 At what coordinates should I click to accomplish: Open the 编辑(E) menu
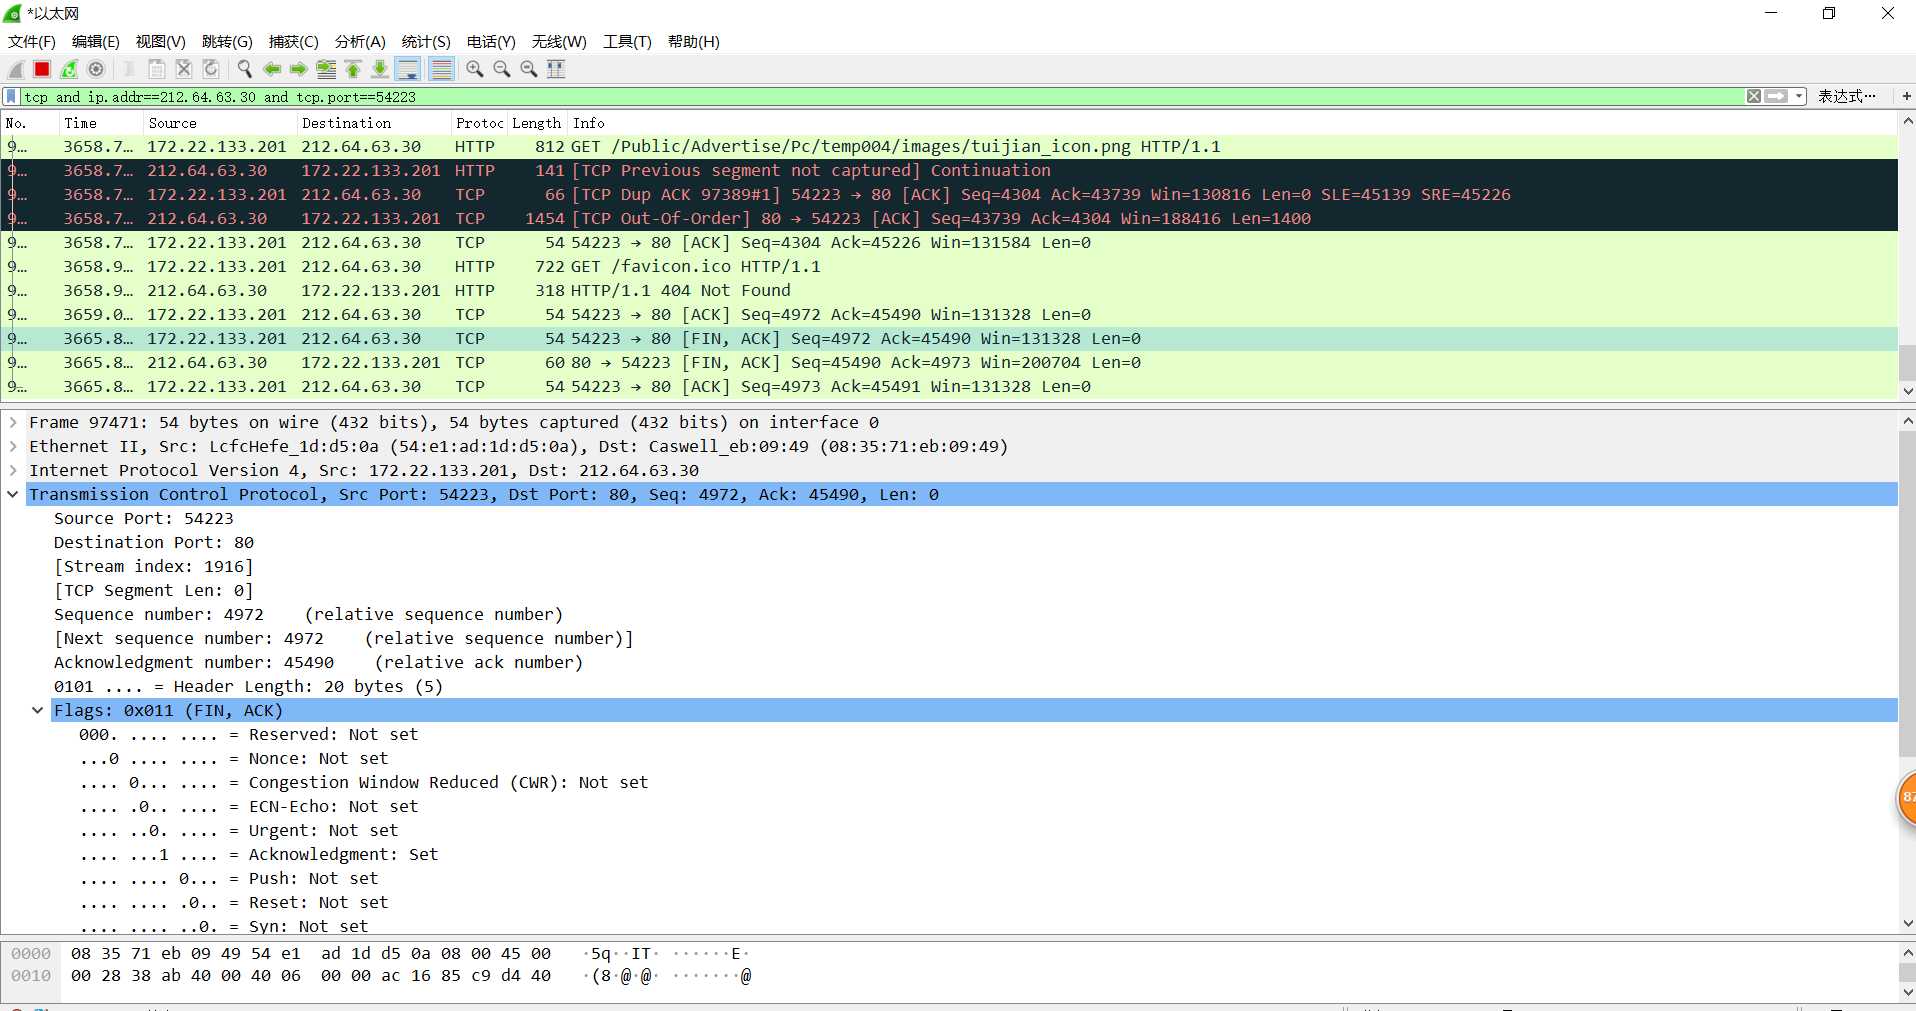(96, 41)
